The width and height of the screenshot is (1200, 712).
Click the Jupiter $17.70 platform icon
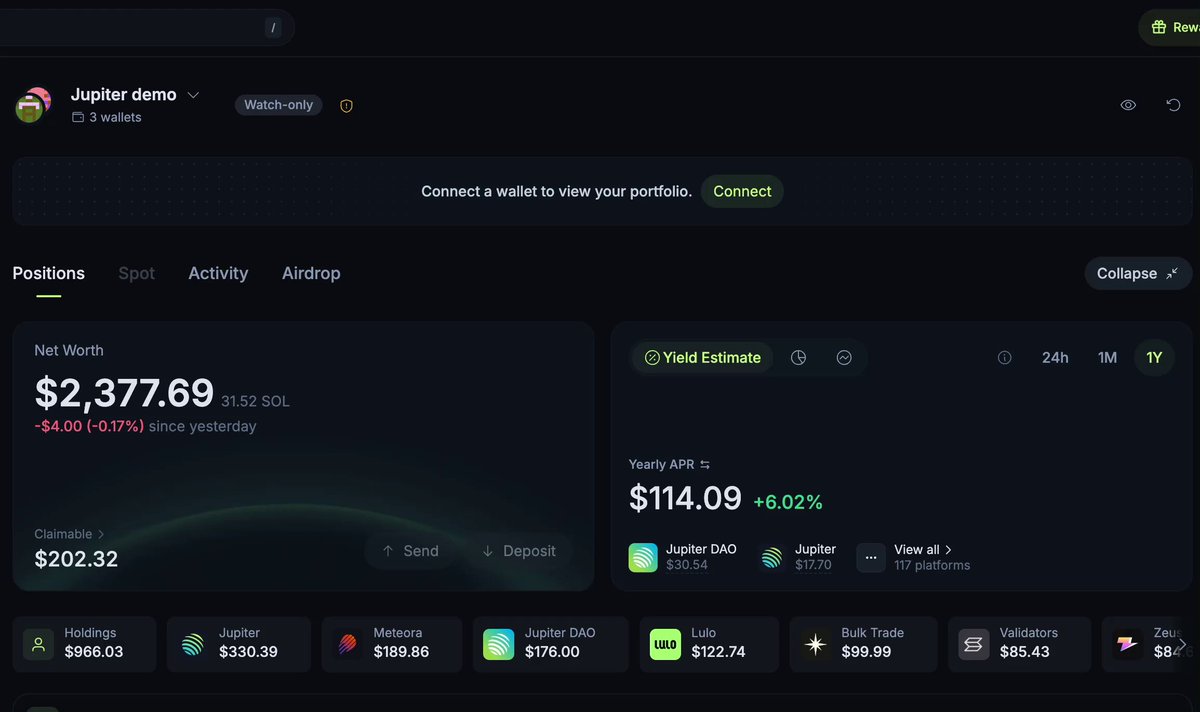(x=772, y=558)
